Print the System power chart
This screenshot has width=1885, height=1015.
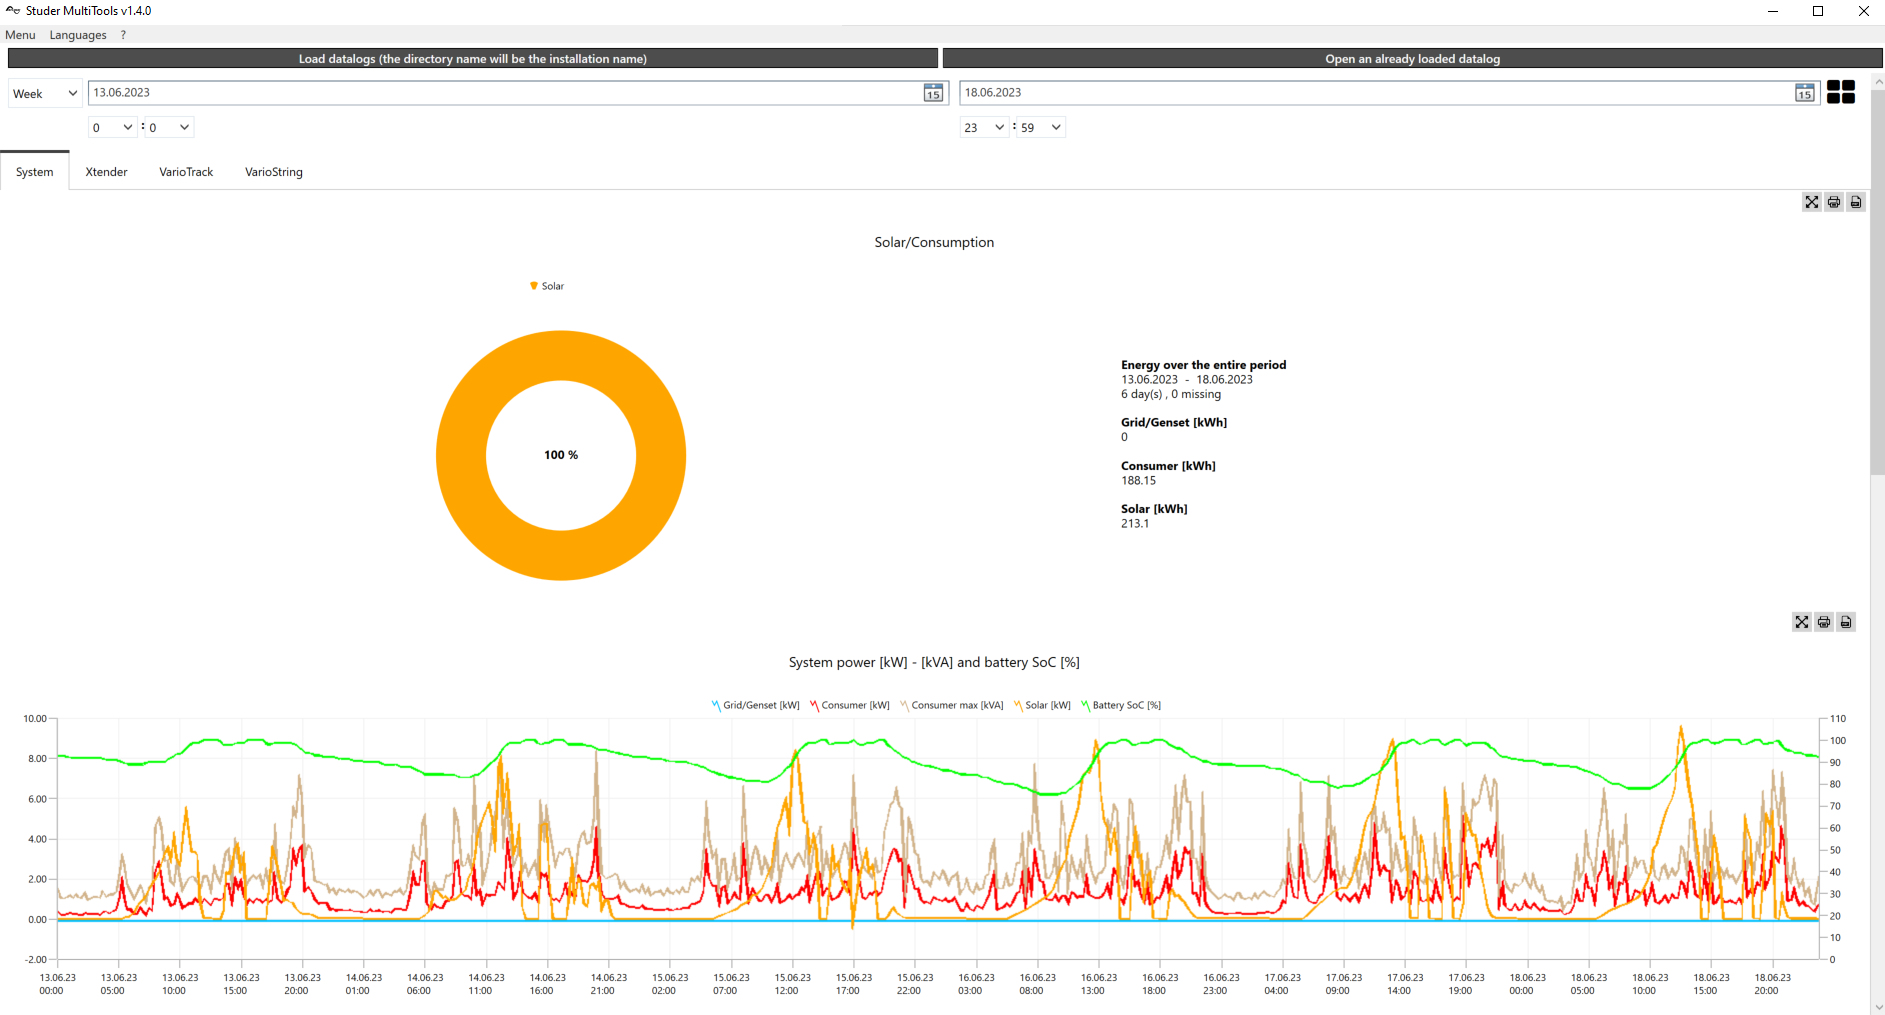click(x=1823, y=622)
